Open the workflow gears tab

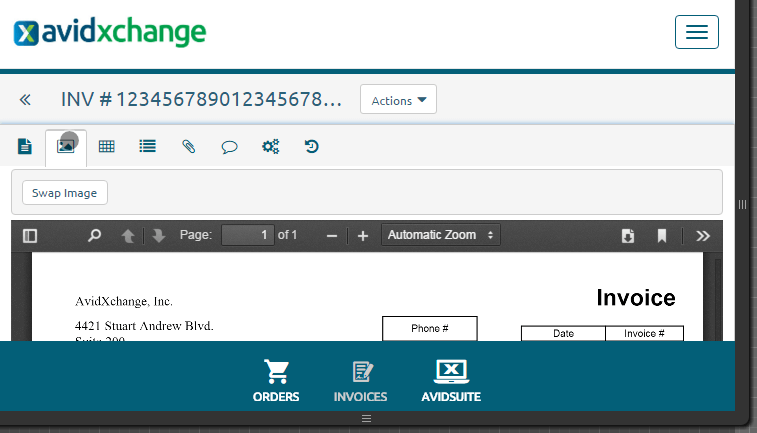270,146
